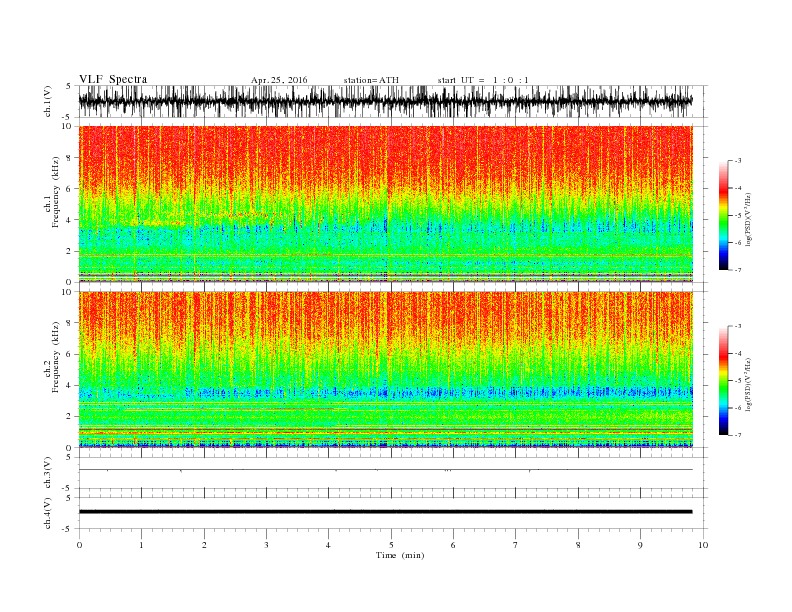This screenshot has height=612, width=792.
Task: Click the "3" minute label on time axis
Action: (266, 545)
